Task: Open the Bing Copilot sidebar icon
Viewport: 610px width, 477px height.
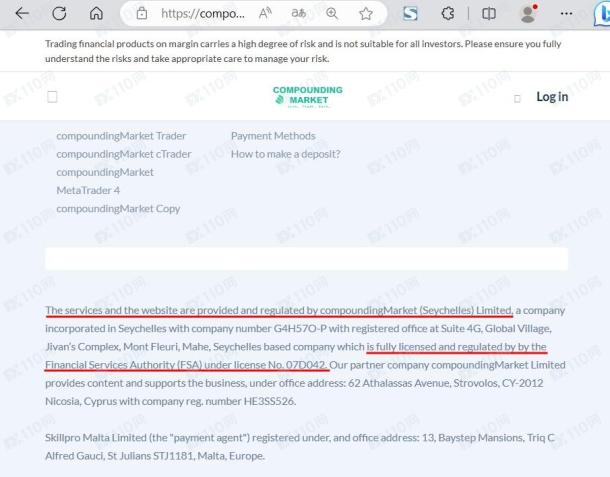Action: 602,14
